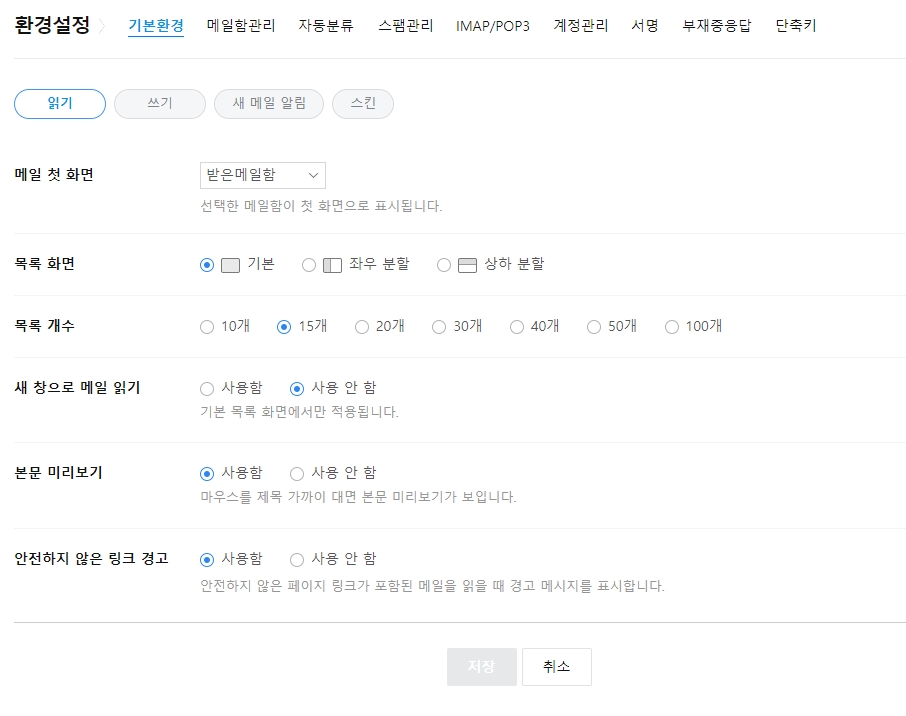
Task: Open the 새 메일 알림 section
Action: click(x=269, y=104)
